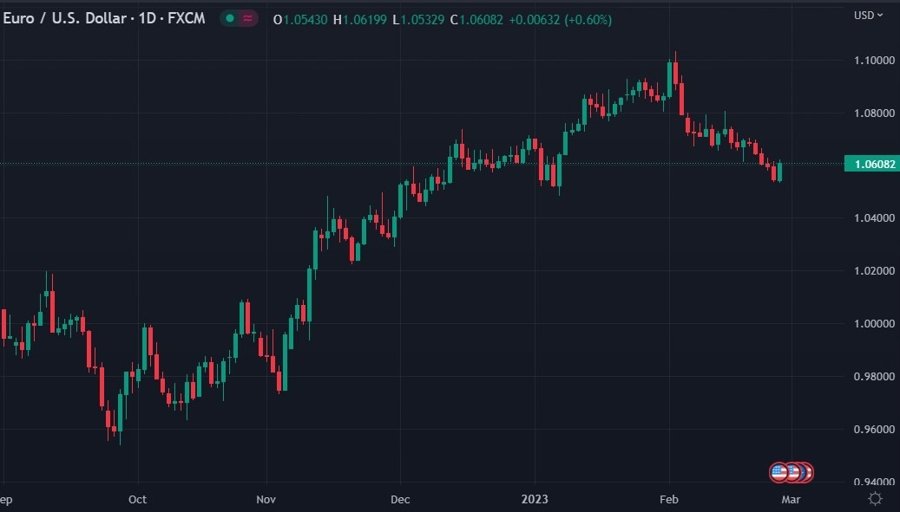Click the Mar label on time axis

coord(790,498)
